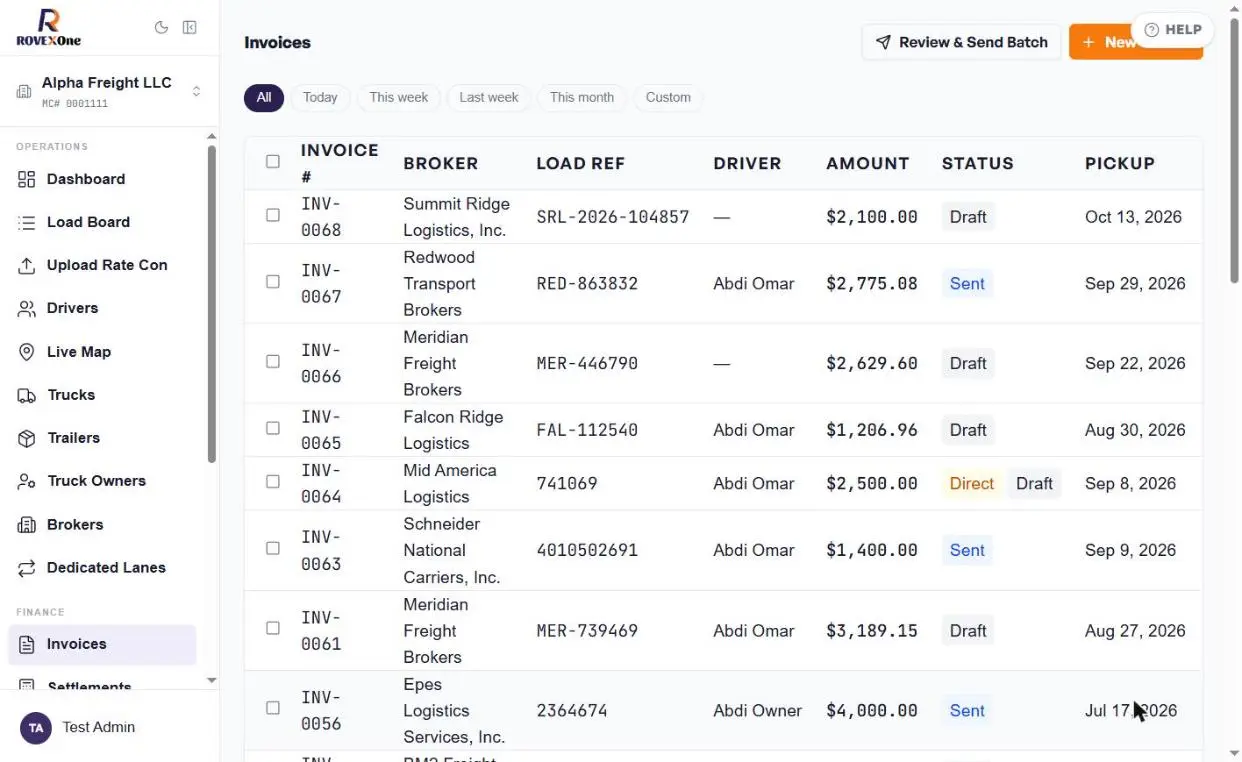Screen dimensions: 1242x762
Task: Click pickup date Aug 27, 2026
Action: click(1135, 631)
